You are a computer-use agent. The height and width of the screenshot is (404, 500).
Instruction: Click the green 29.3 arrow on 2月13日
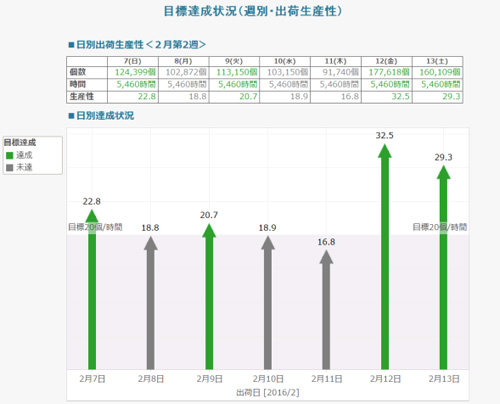(443, 267)
